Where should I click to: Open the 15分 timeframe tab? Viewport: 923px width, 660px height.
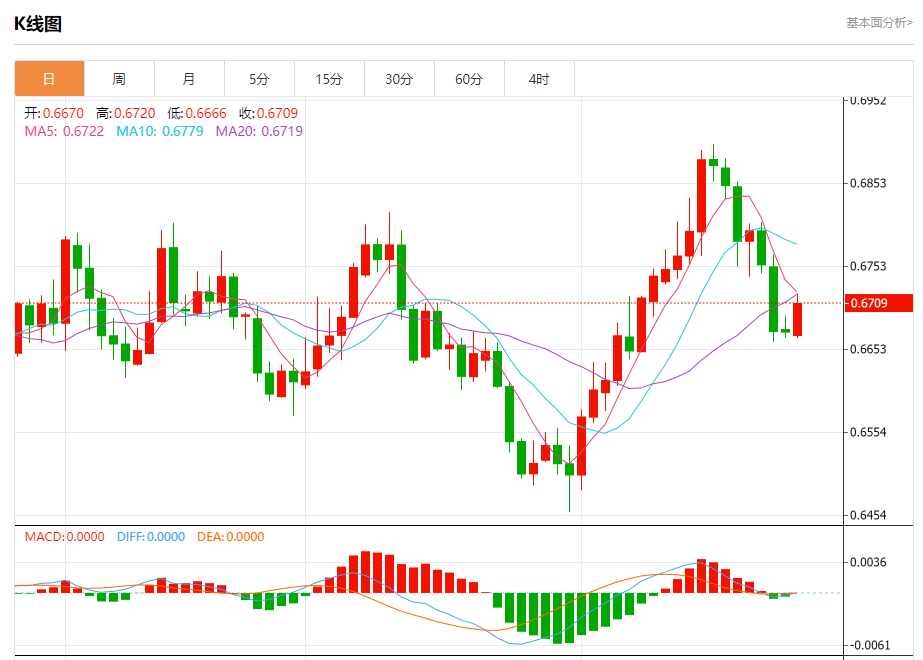[329, 79]
